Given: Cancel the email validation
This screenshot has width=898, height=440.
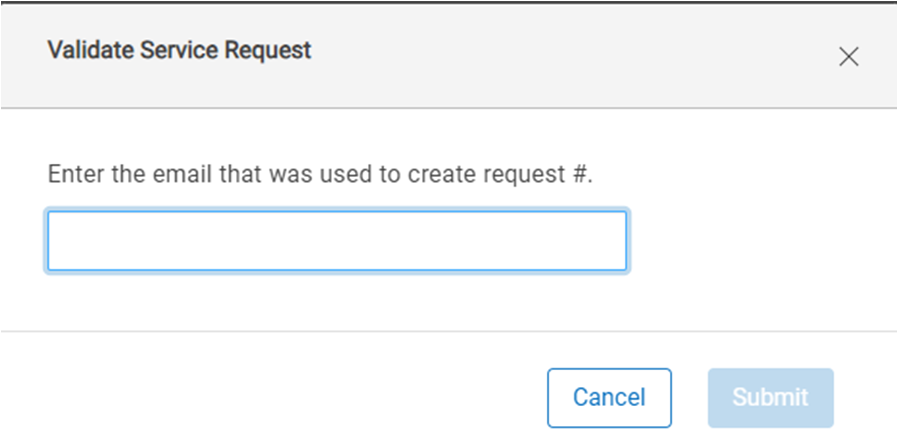Looking at the screenshot, I should [609, 397].
